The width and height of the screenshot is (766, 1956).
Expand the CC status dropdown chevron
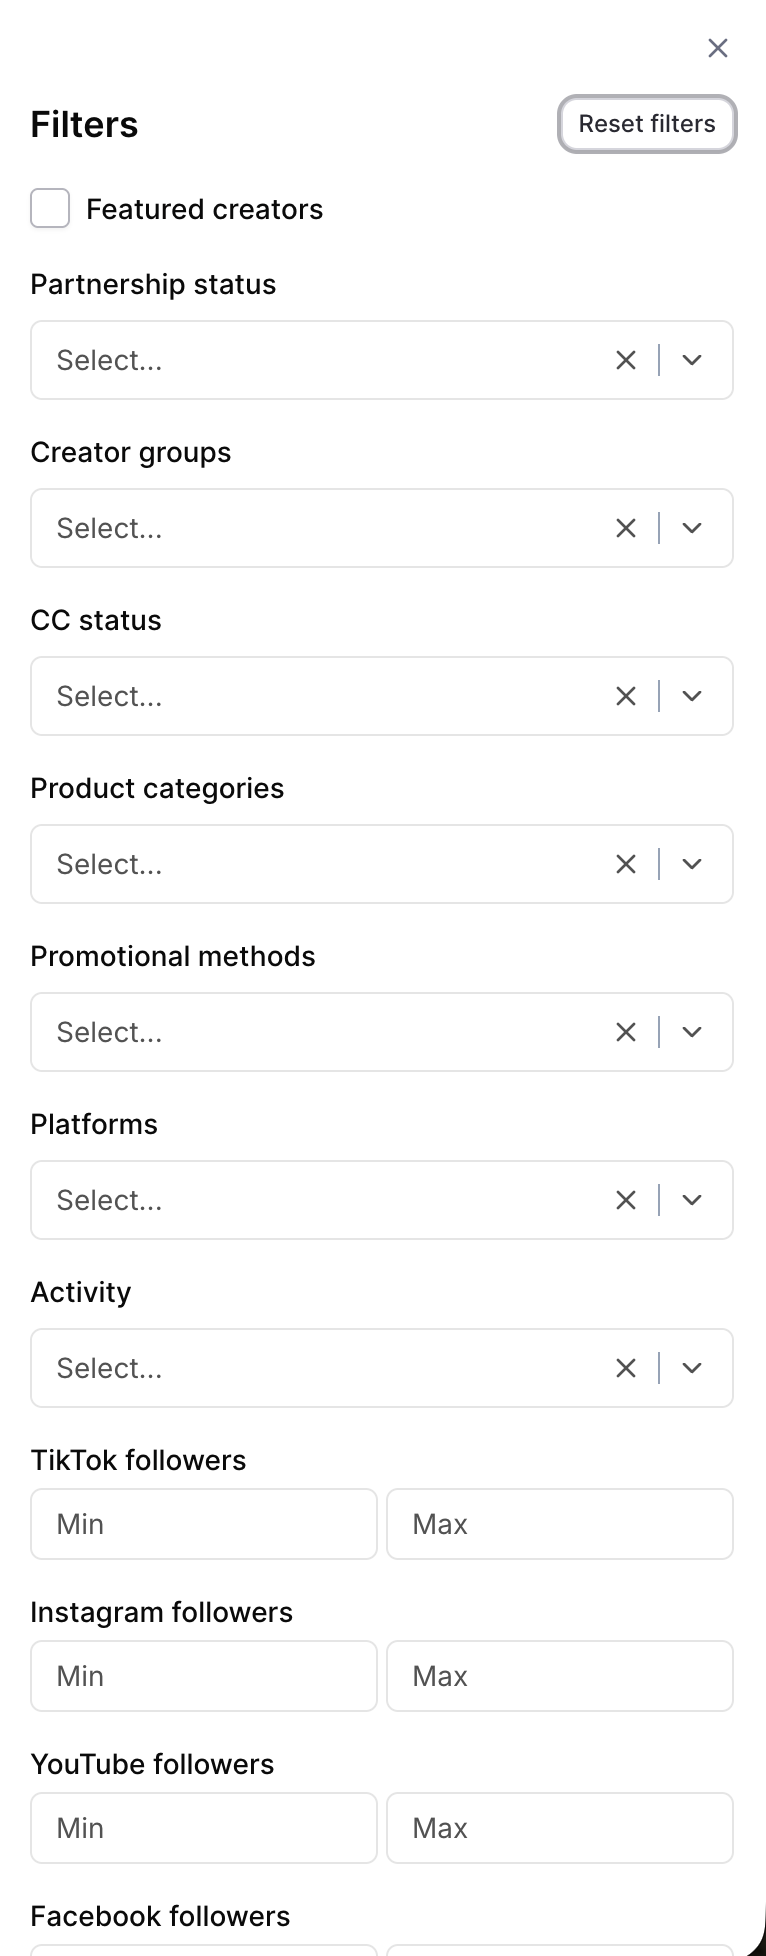point(692,696)
